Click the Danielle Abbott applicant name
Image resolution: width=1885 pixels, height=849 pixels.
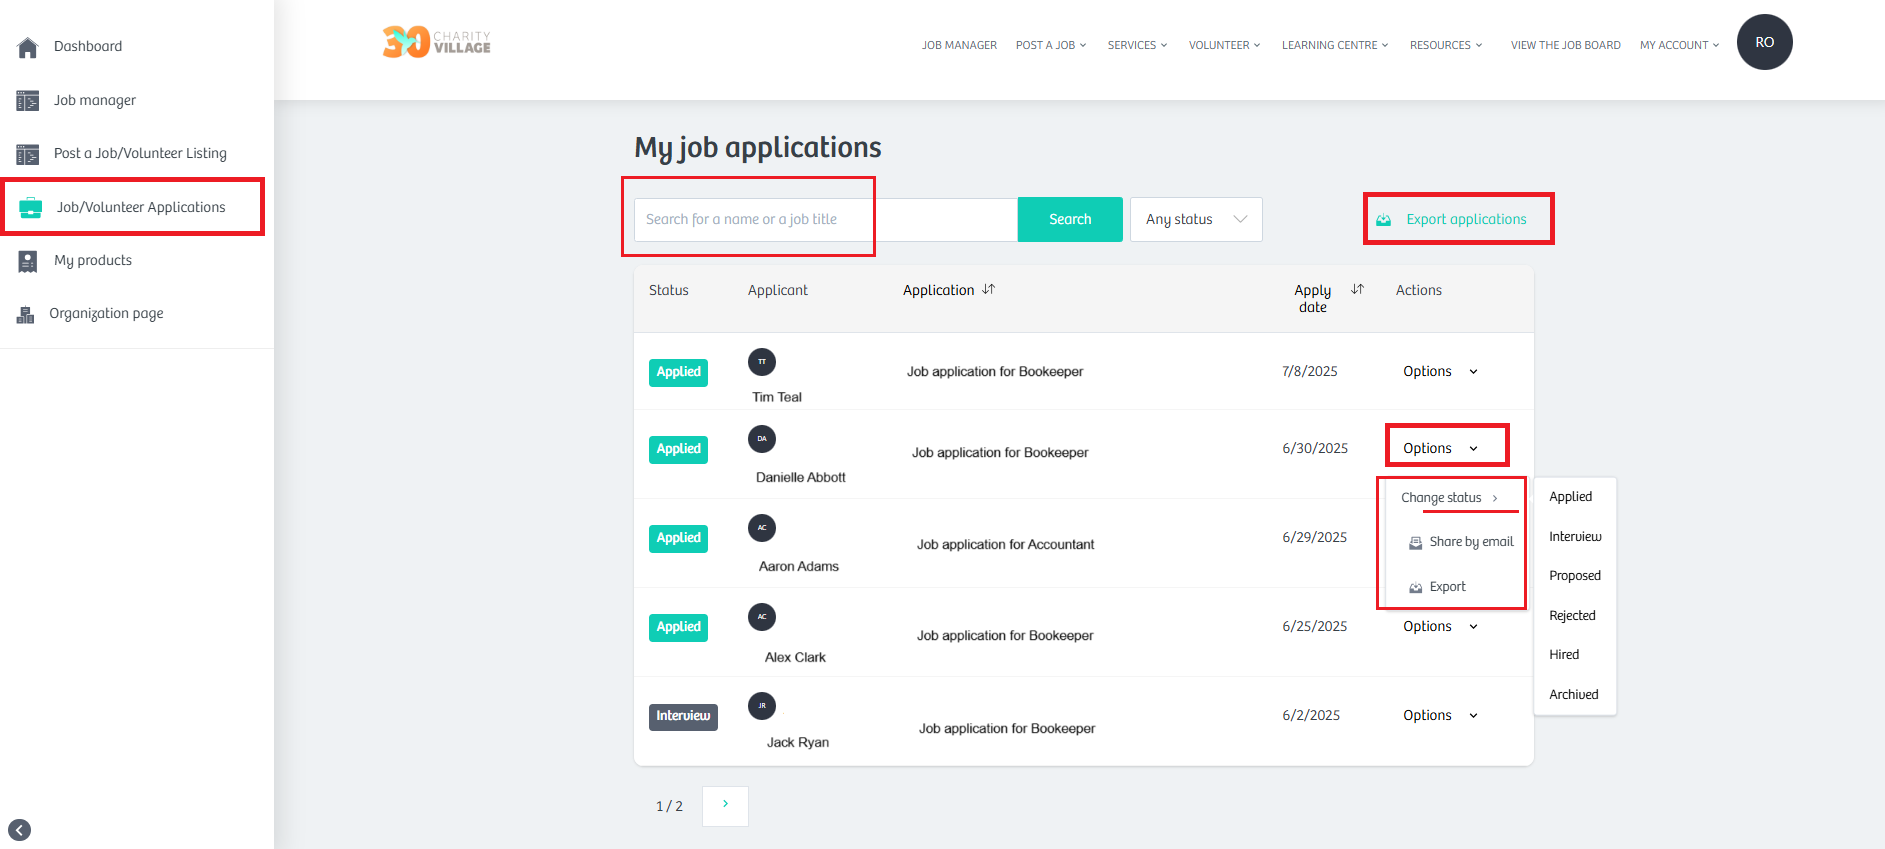pos(800,477)
